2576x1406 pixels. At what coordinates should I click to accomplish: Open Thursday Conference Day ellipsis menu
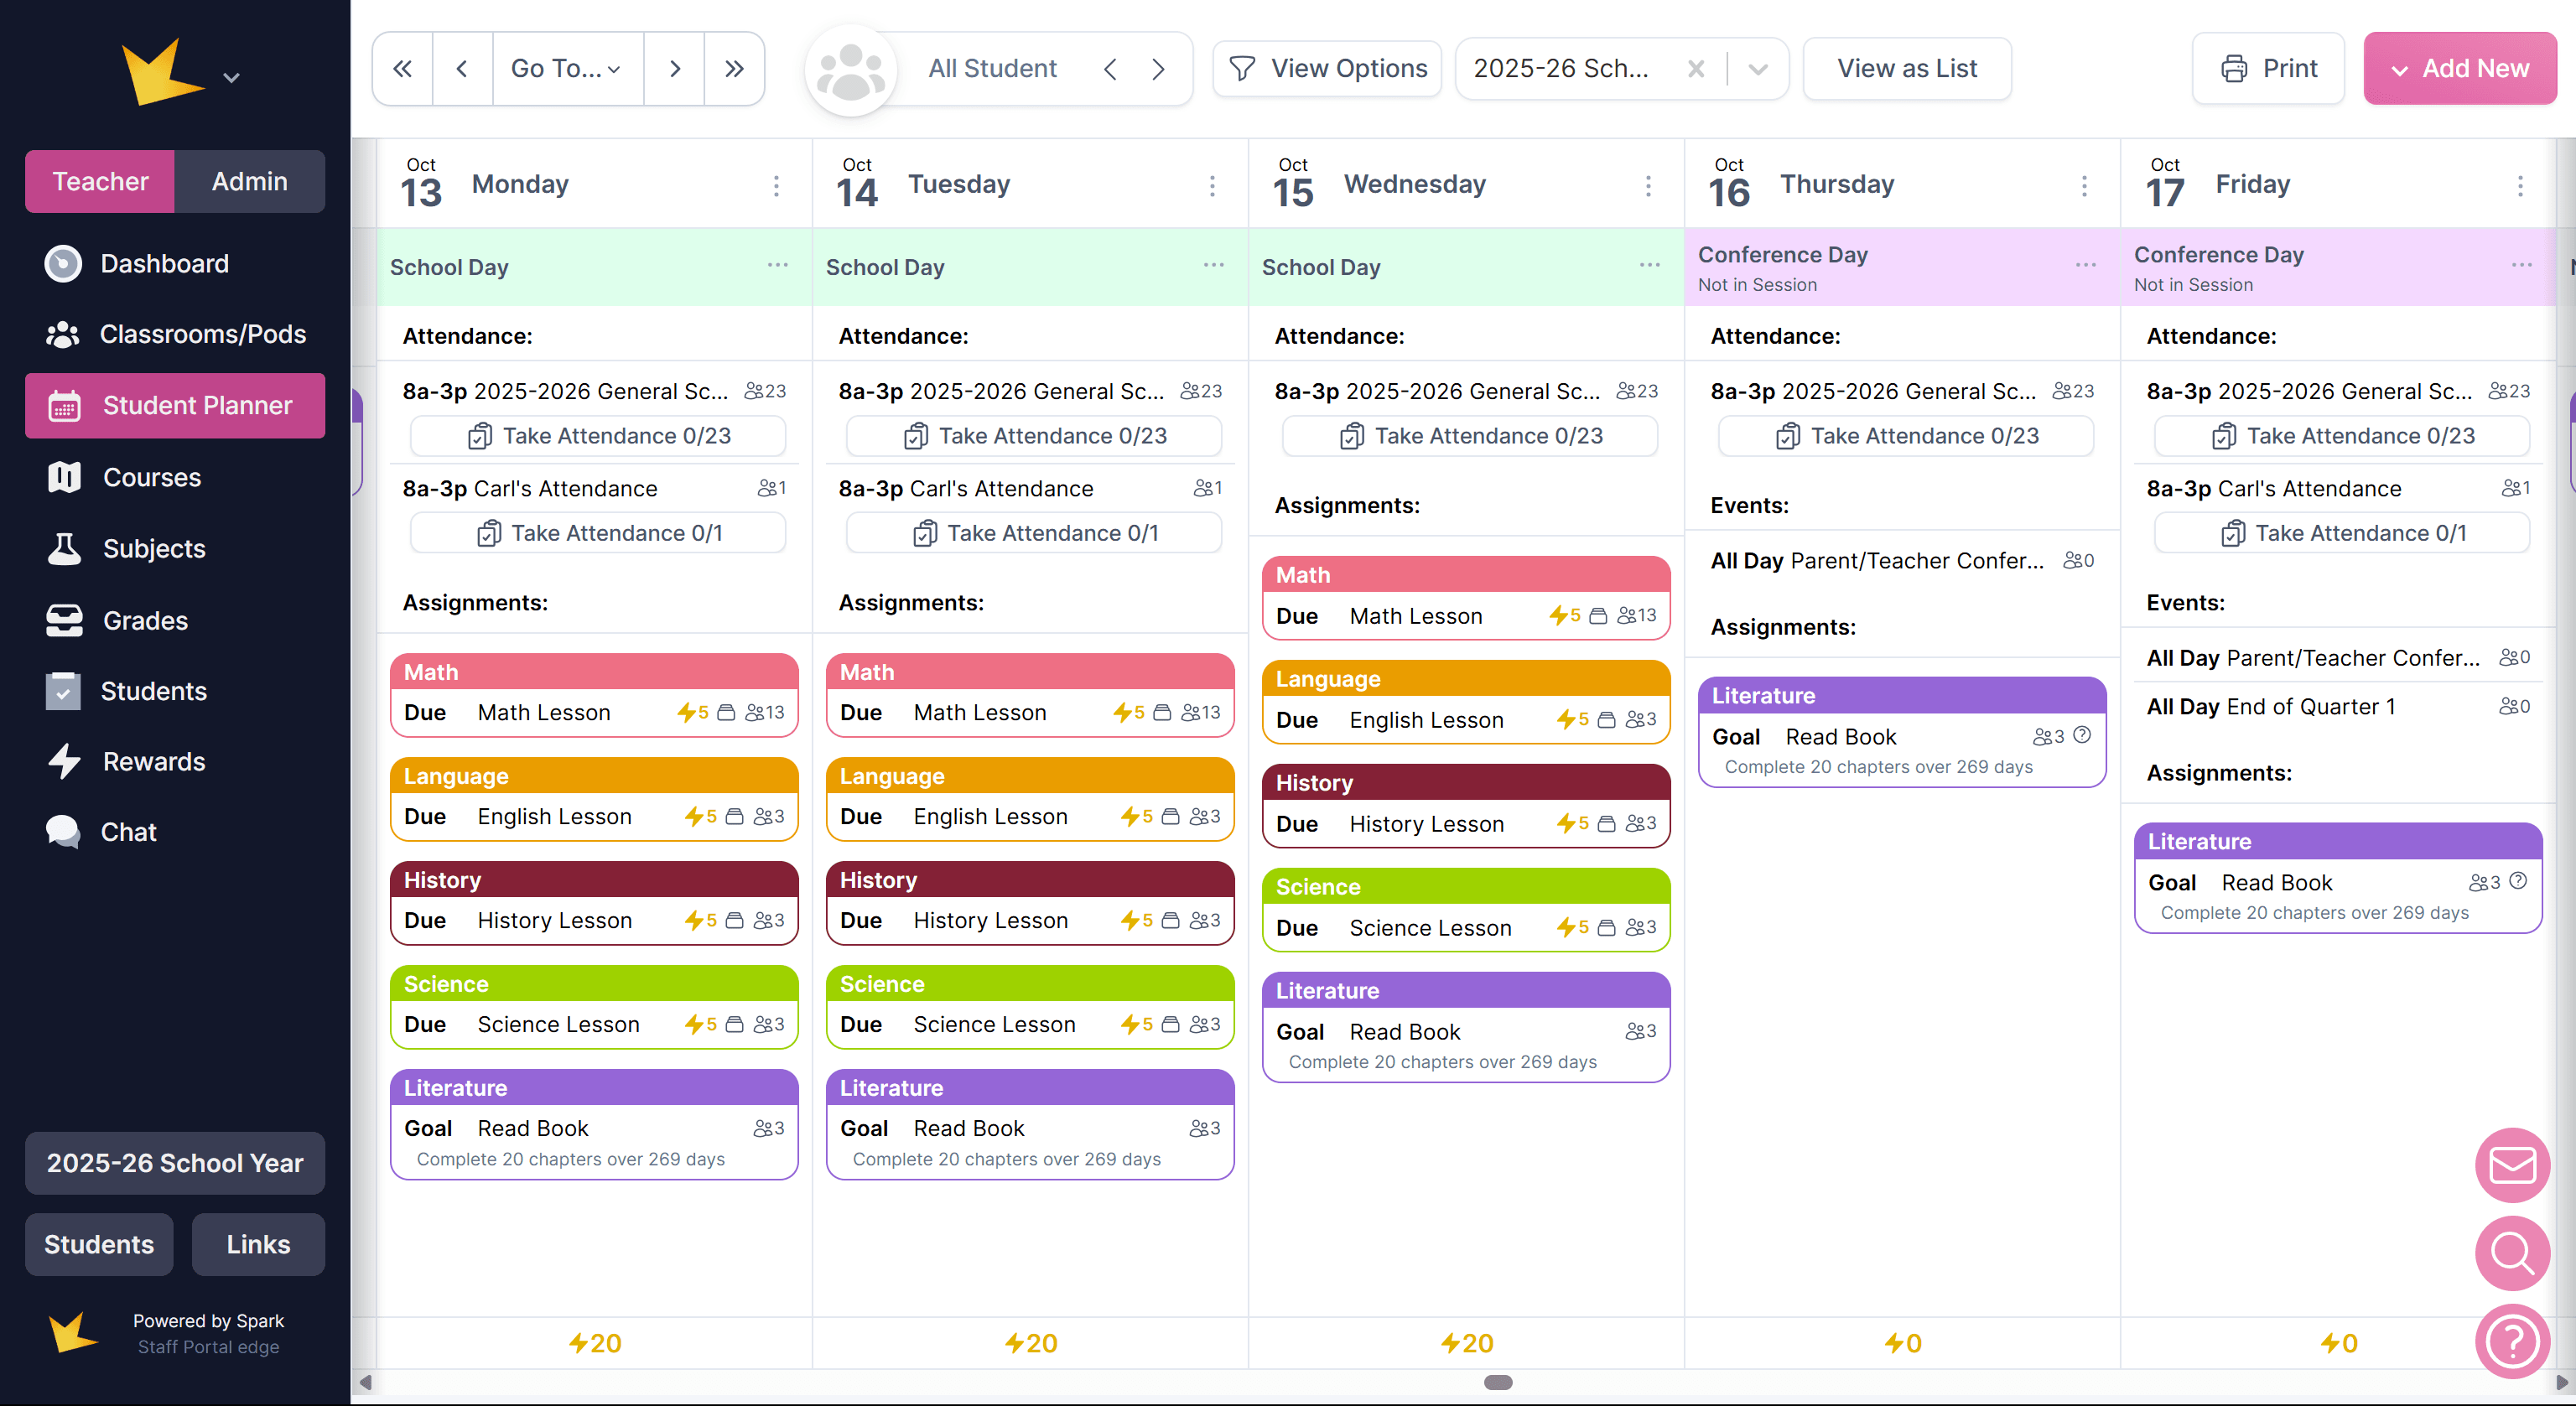pos(2086,265)
